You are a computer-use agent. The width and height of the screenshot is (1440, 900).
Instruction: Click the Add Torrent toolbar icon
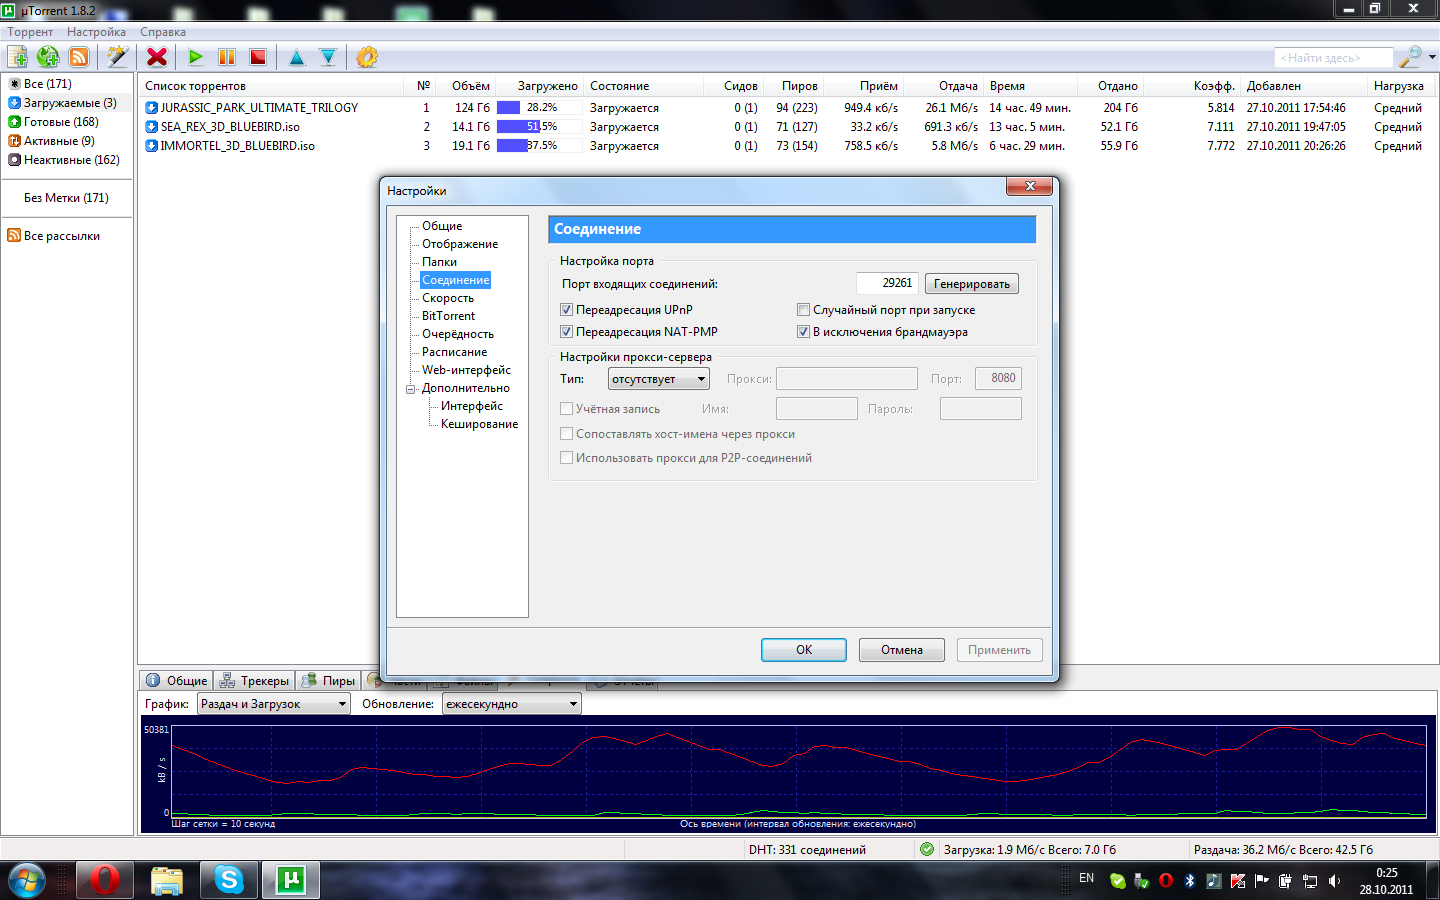pos(17,57)
